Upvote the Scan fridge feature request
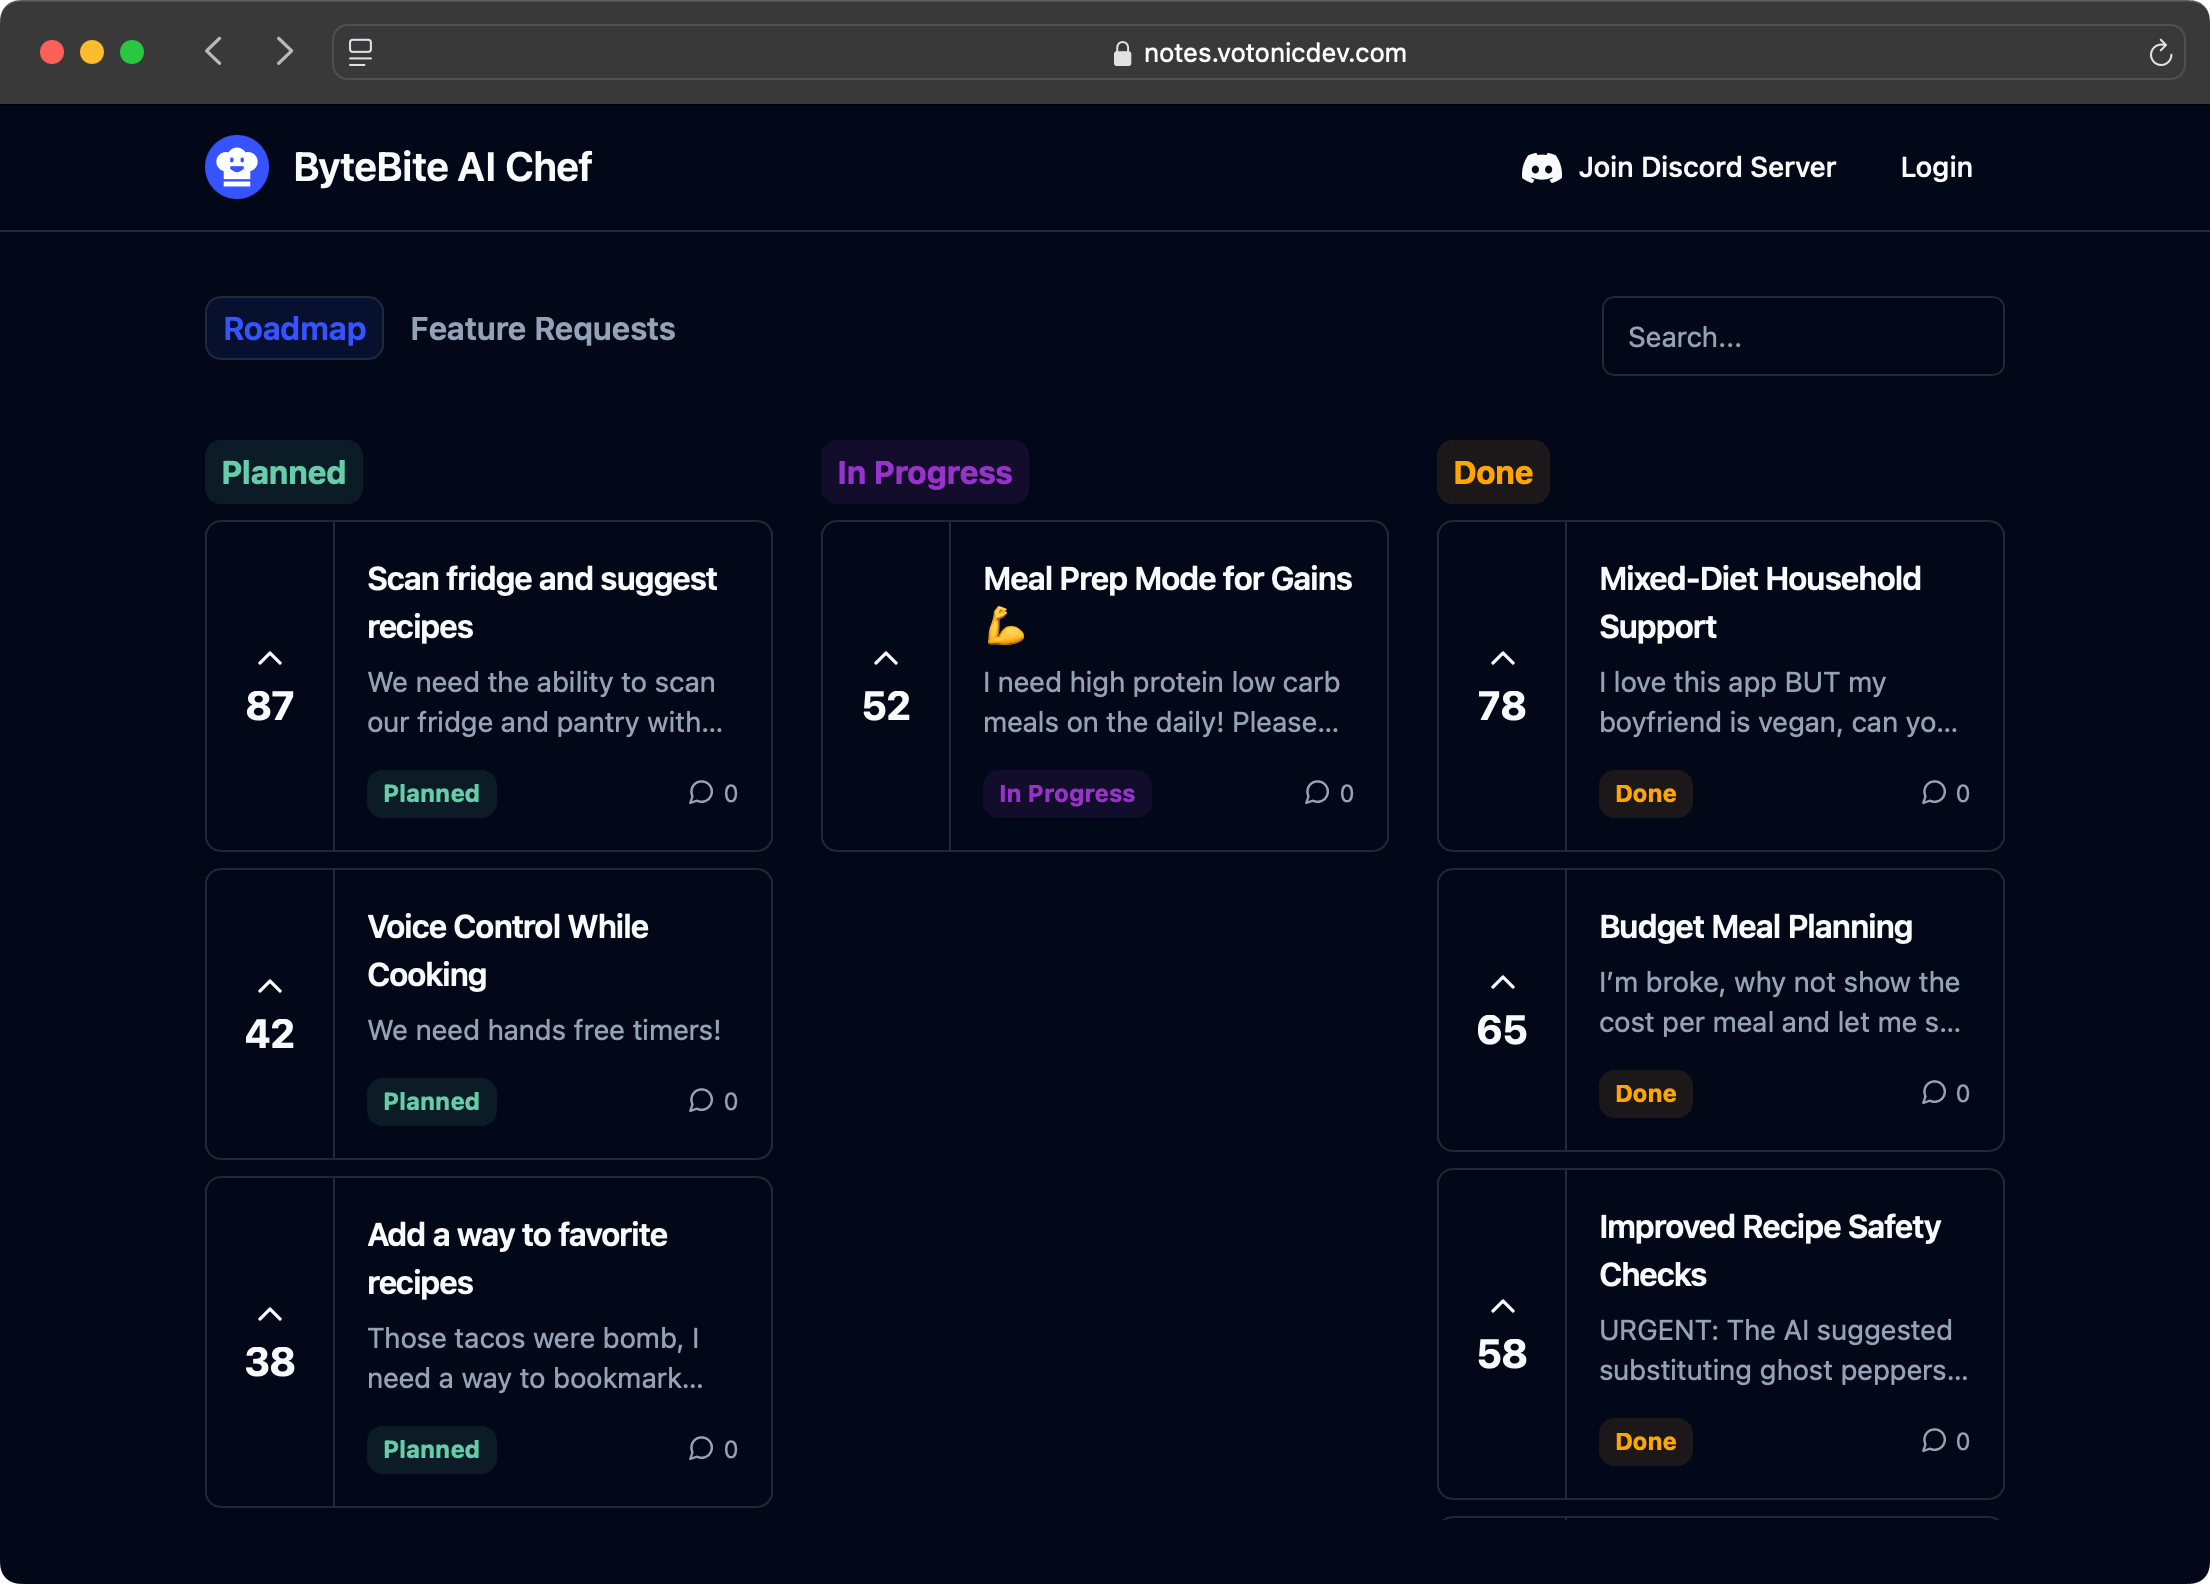The width and height of the screenshot is (2210, 1584). click(269, 658)
